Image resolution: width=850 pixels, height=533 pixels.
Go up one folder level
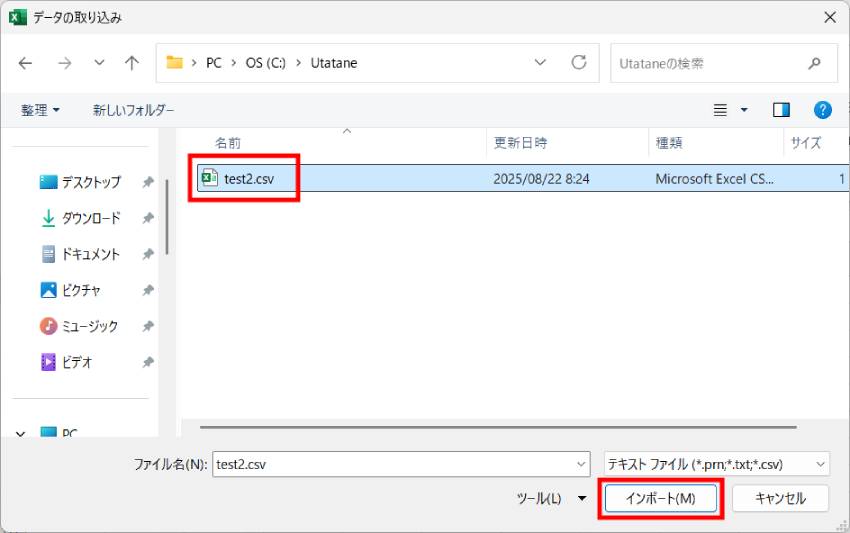point(132,63)
